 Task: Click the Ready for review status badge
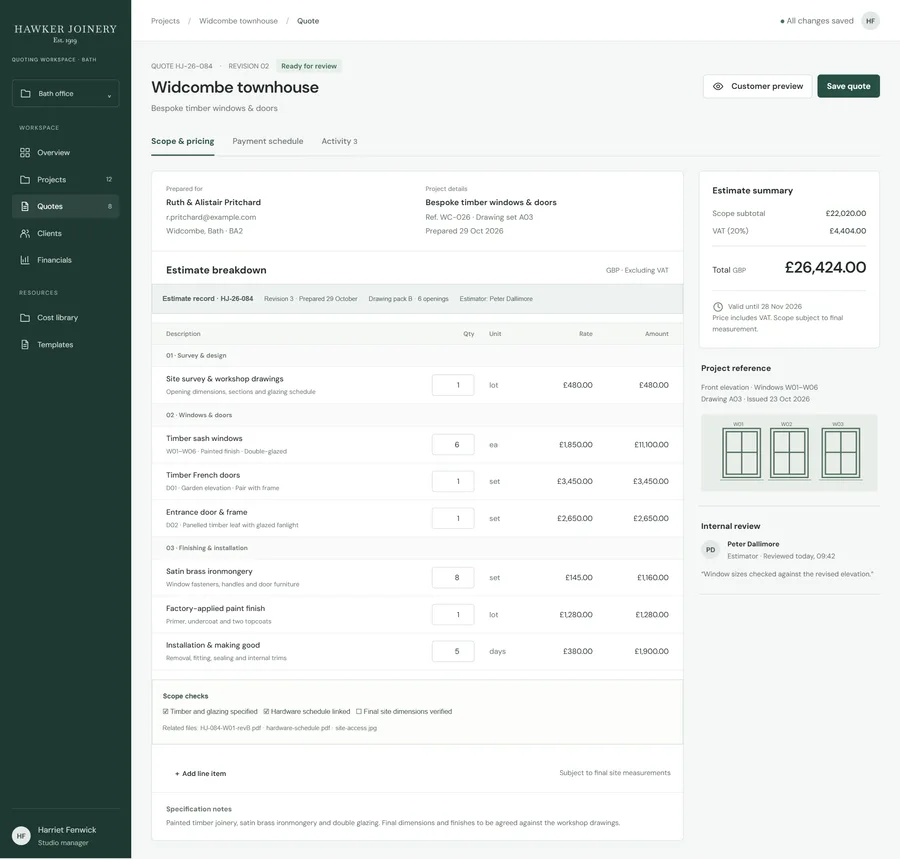coord(309,66)
